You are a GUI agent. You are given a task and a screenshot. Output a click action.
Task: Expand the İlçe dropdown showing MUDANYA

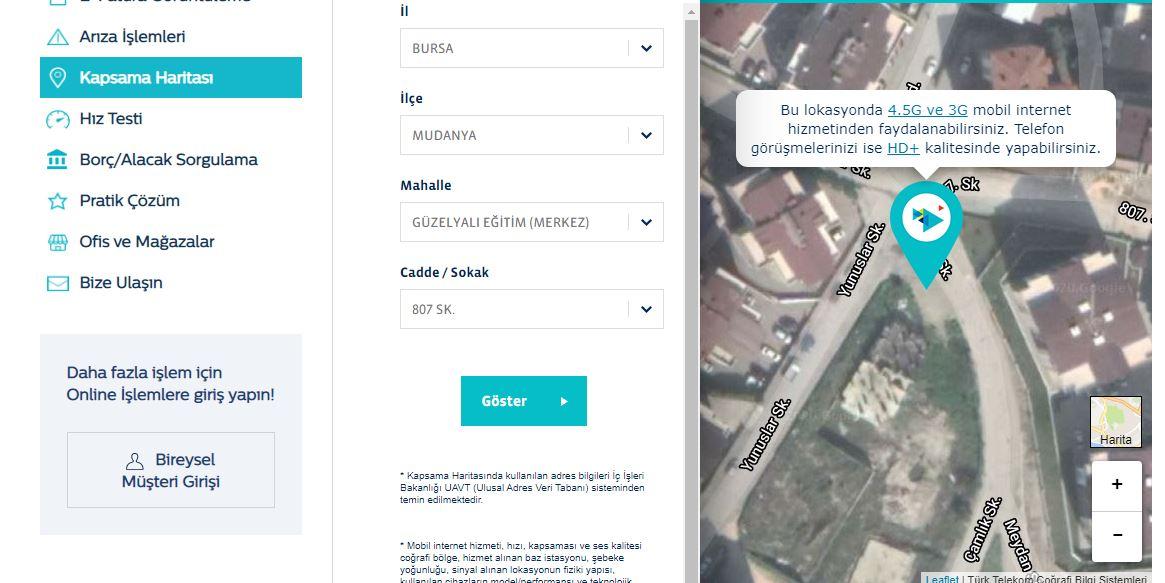531,135
